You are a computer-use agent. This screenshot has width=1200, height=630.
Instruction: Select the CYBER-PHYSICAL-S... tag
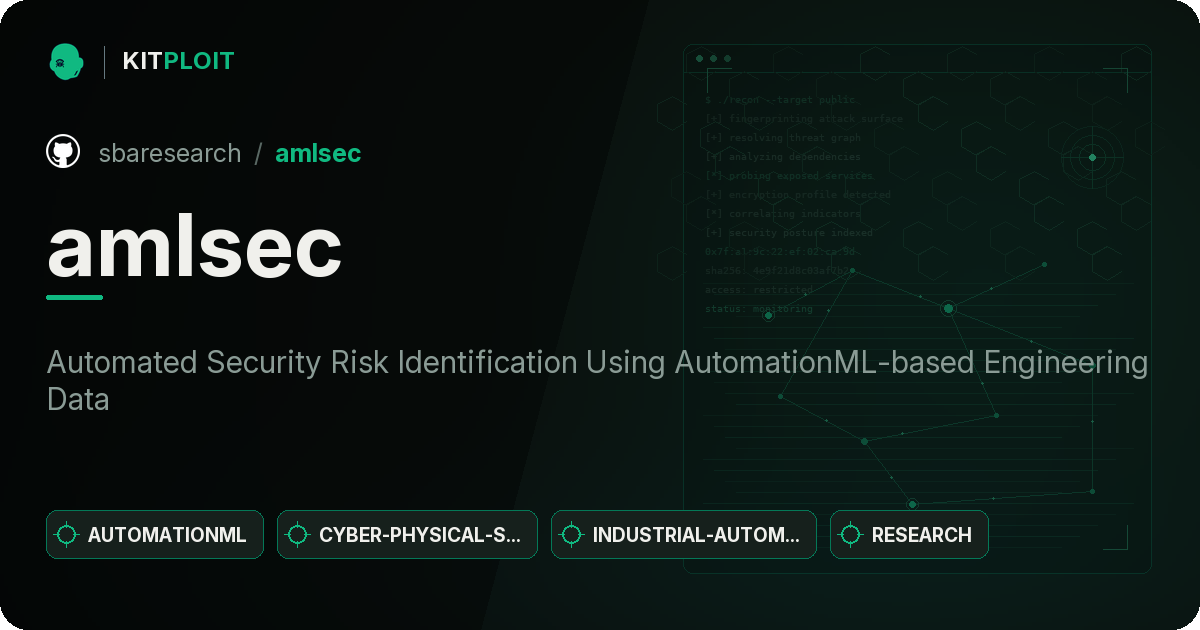[407, 535]
